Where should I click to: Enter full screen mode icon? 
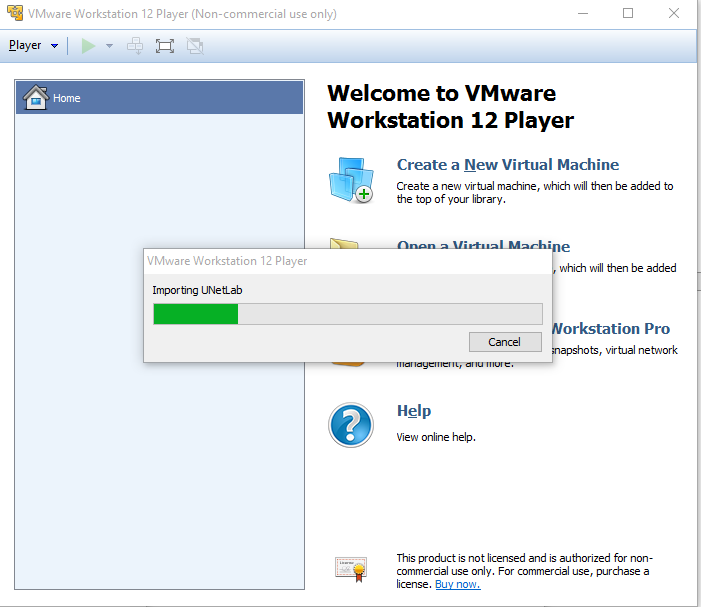[165, 46]
